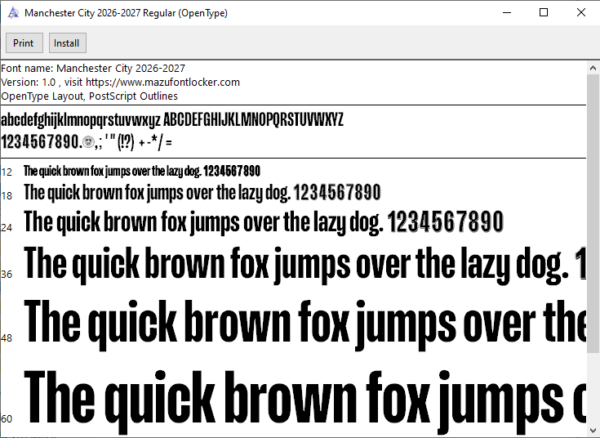Click the 18pt quick brown fox sample
600x438 pixels.
(x=202, y=192)
